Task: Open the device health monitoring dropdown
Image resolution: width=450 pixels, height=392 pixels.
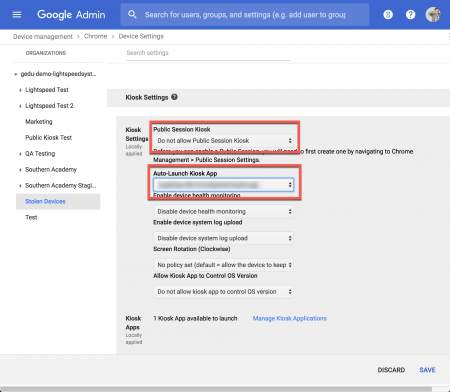Action: pyautogui.click(x=223, y=211)
